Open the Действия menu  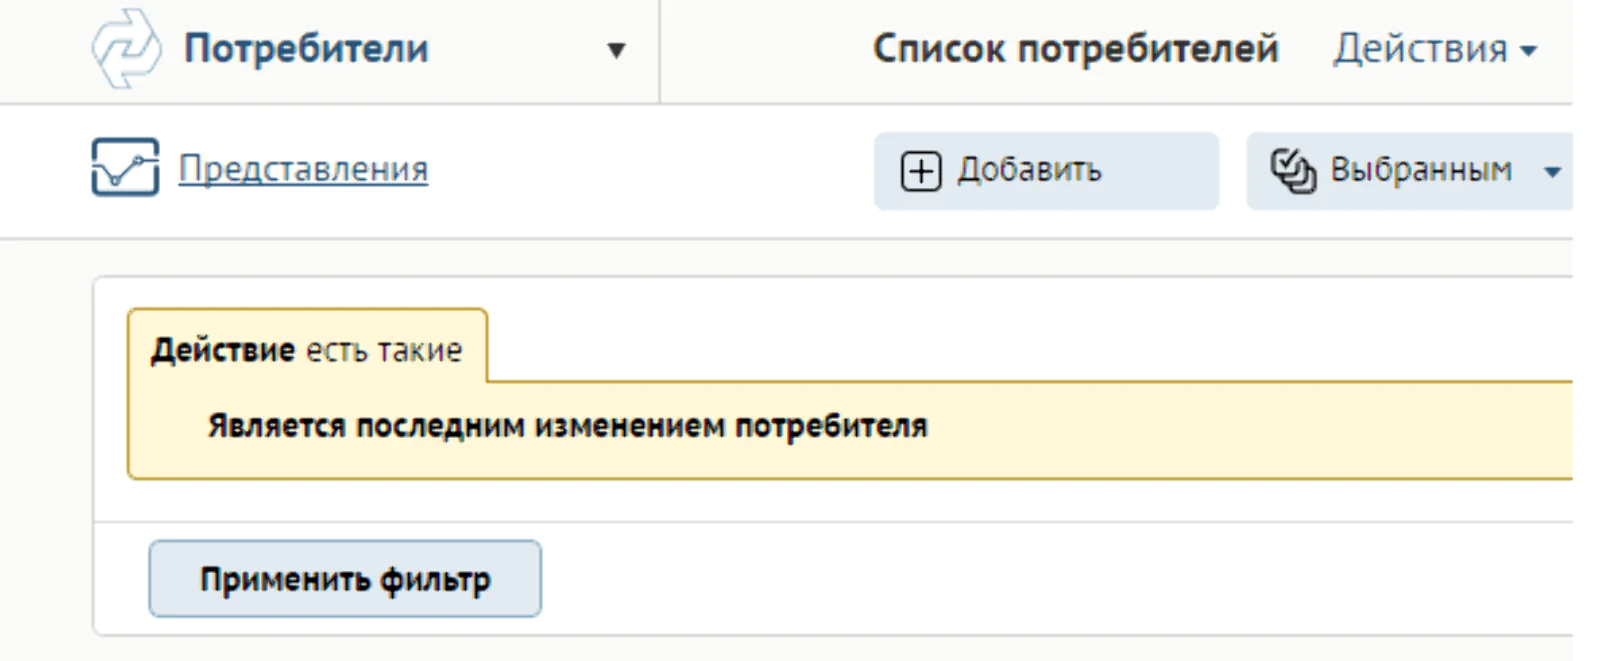[1435, 48]
